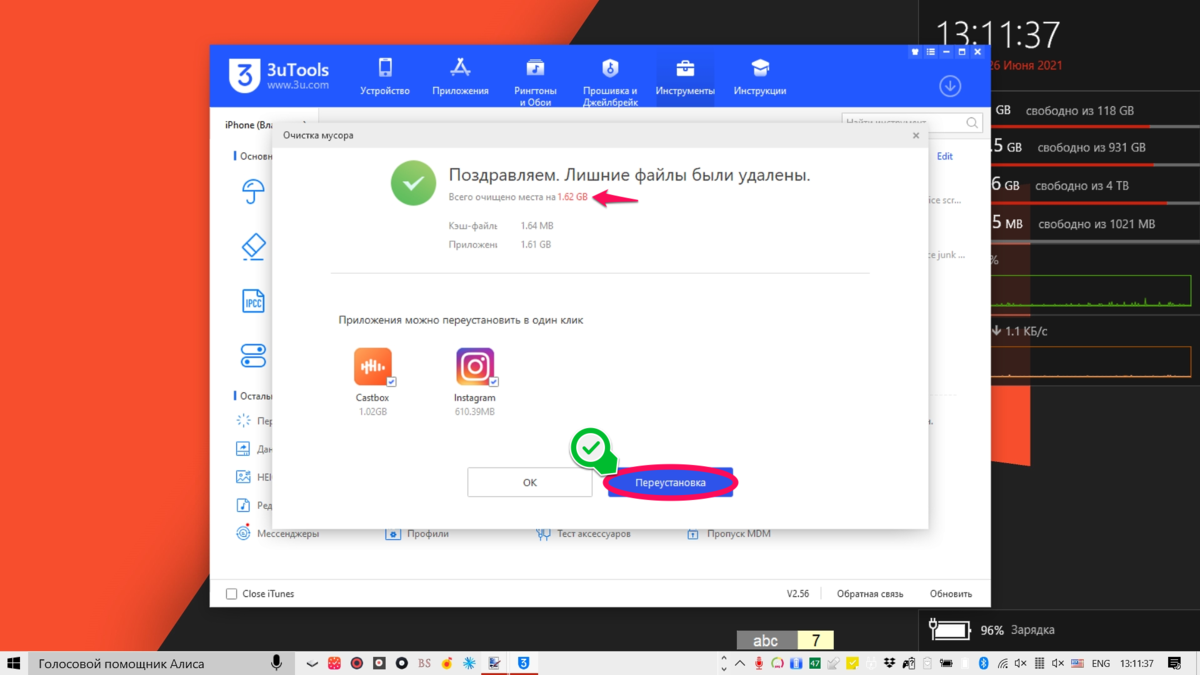Expand the hidden tray icons chevron

coord(740,663)
